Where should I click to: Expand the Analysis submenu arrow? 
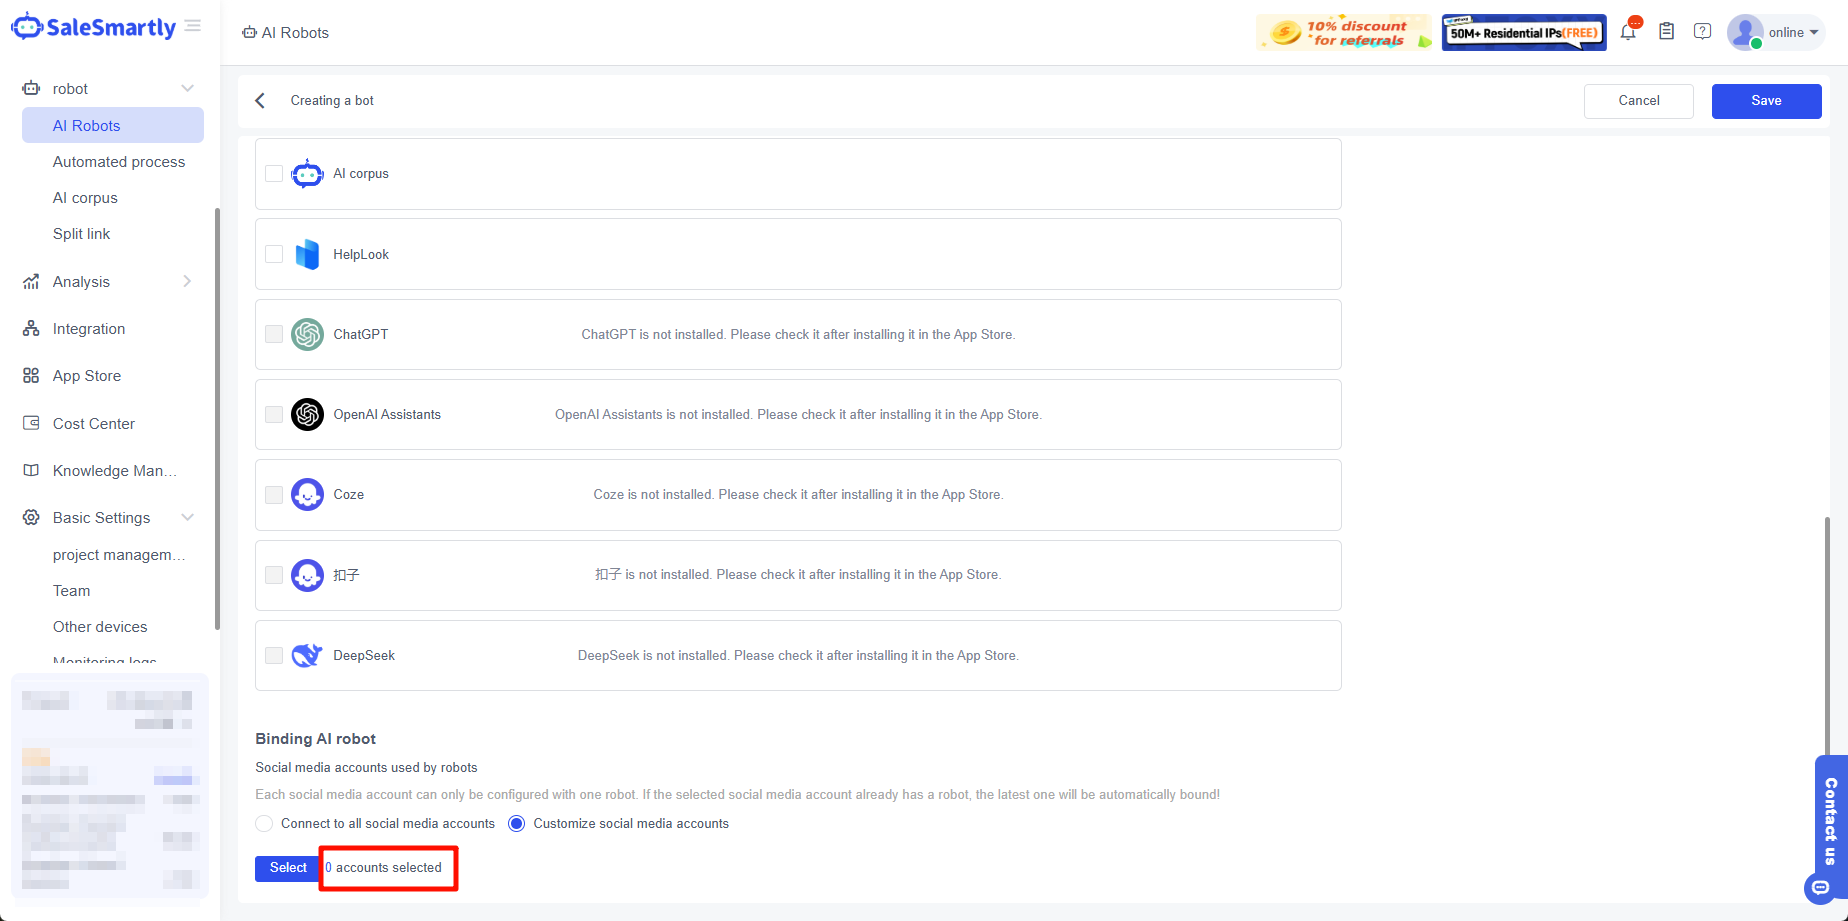(187, 282)
